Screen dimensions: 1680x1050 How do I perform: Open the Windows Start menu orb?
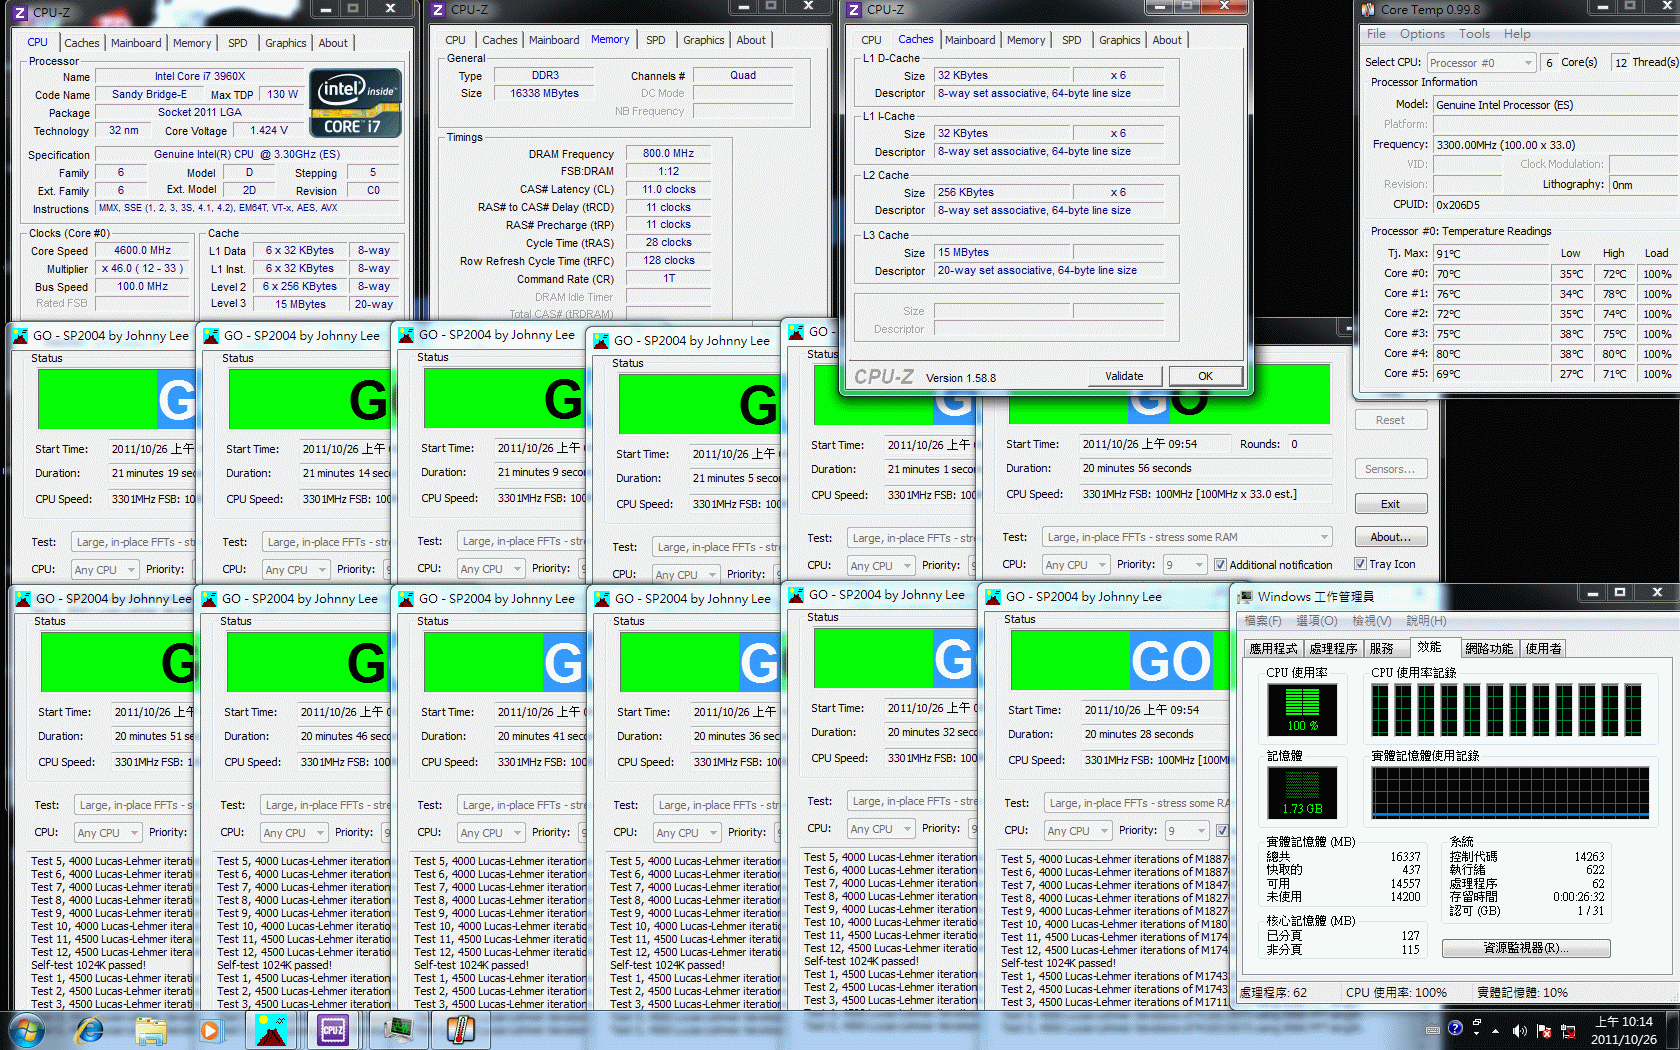[26, 1029]
